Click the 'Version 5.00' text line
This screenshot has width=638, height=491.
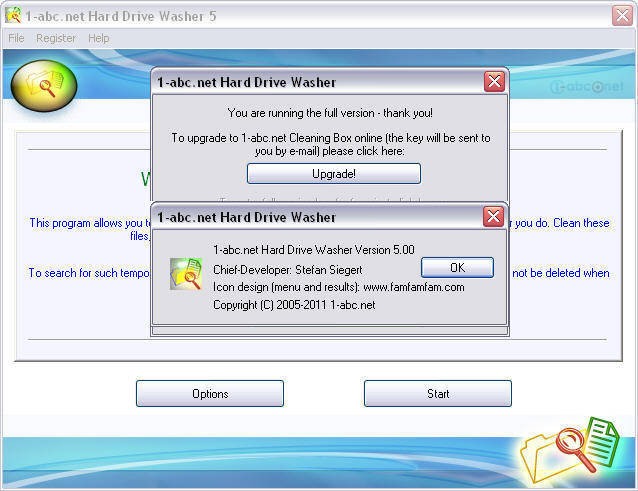(x=314, y=249)
